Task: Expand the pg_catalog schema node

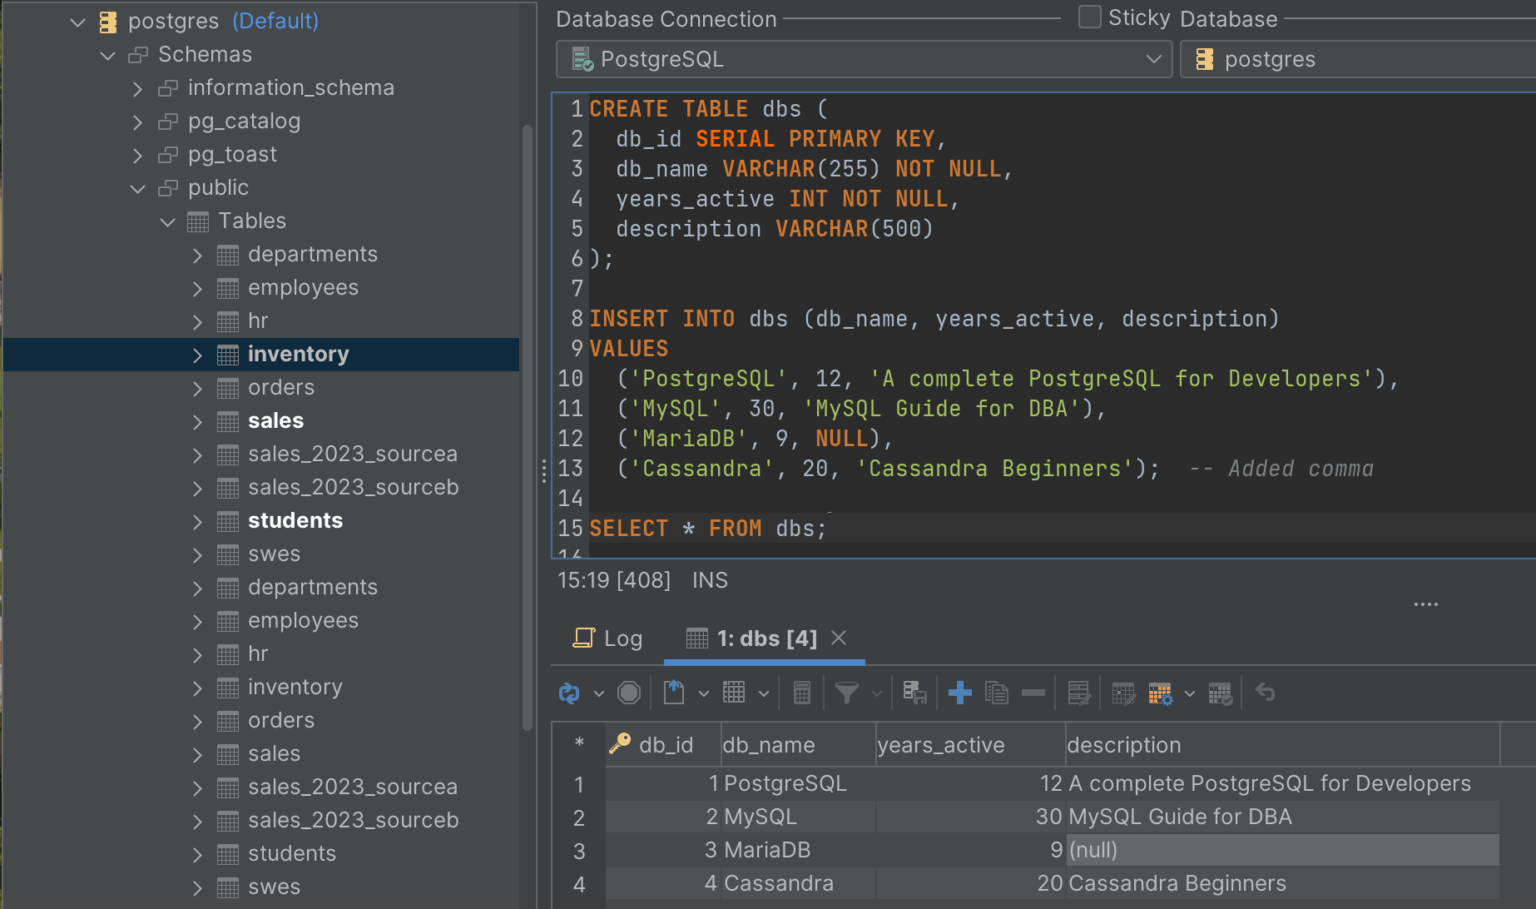Action: coord(138,122)
